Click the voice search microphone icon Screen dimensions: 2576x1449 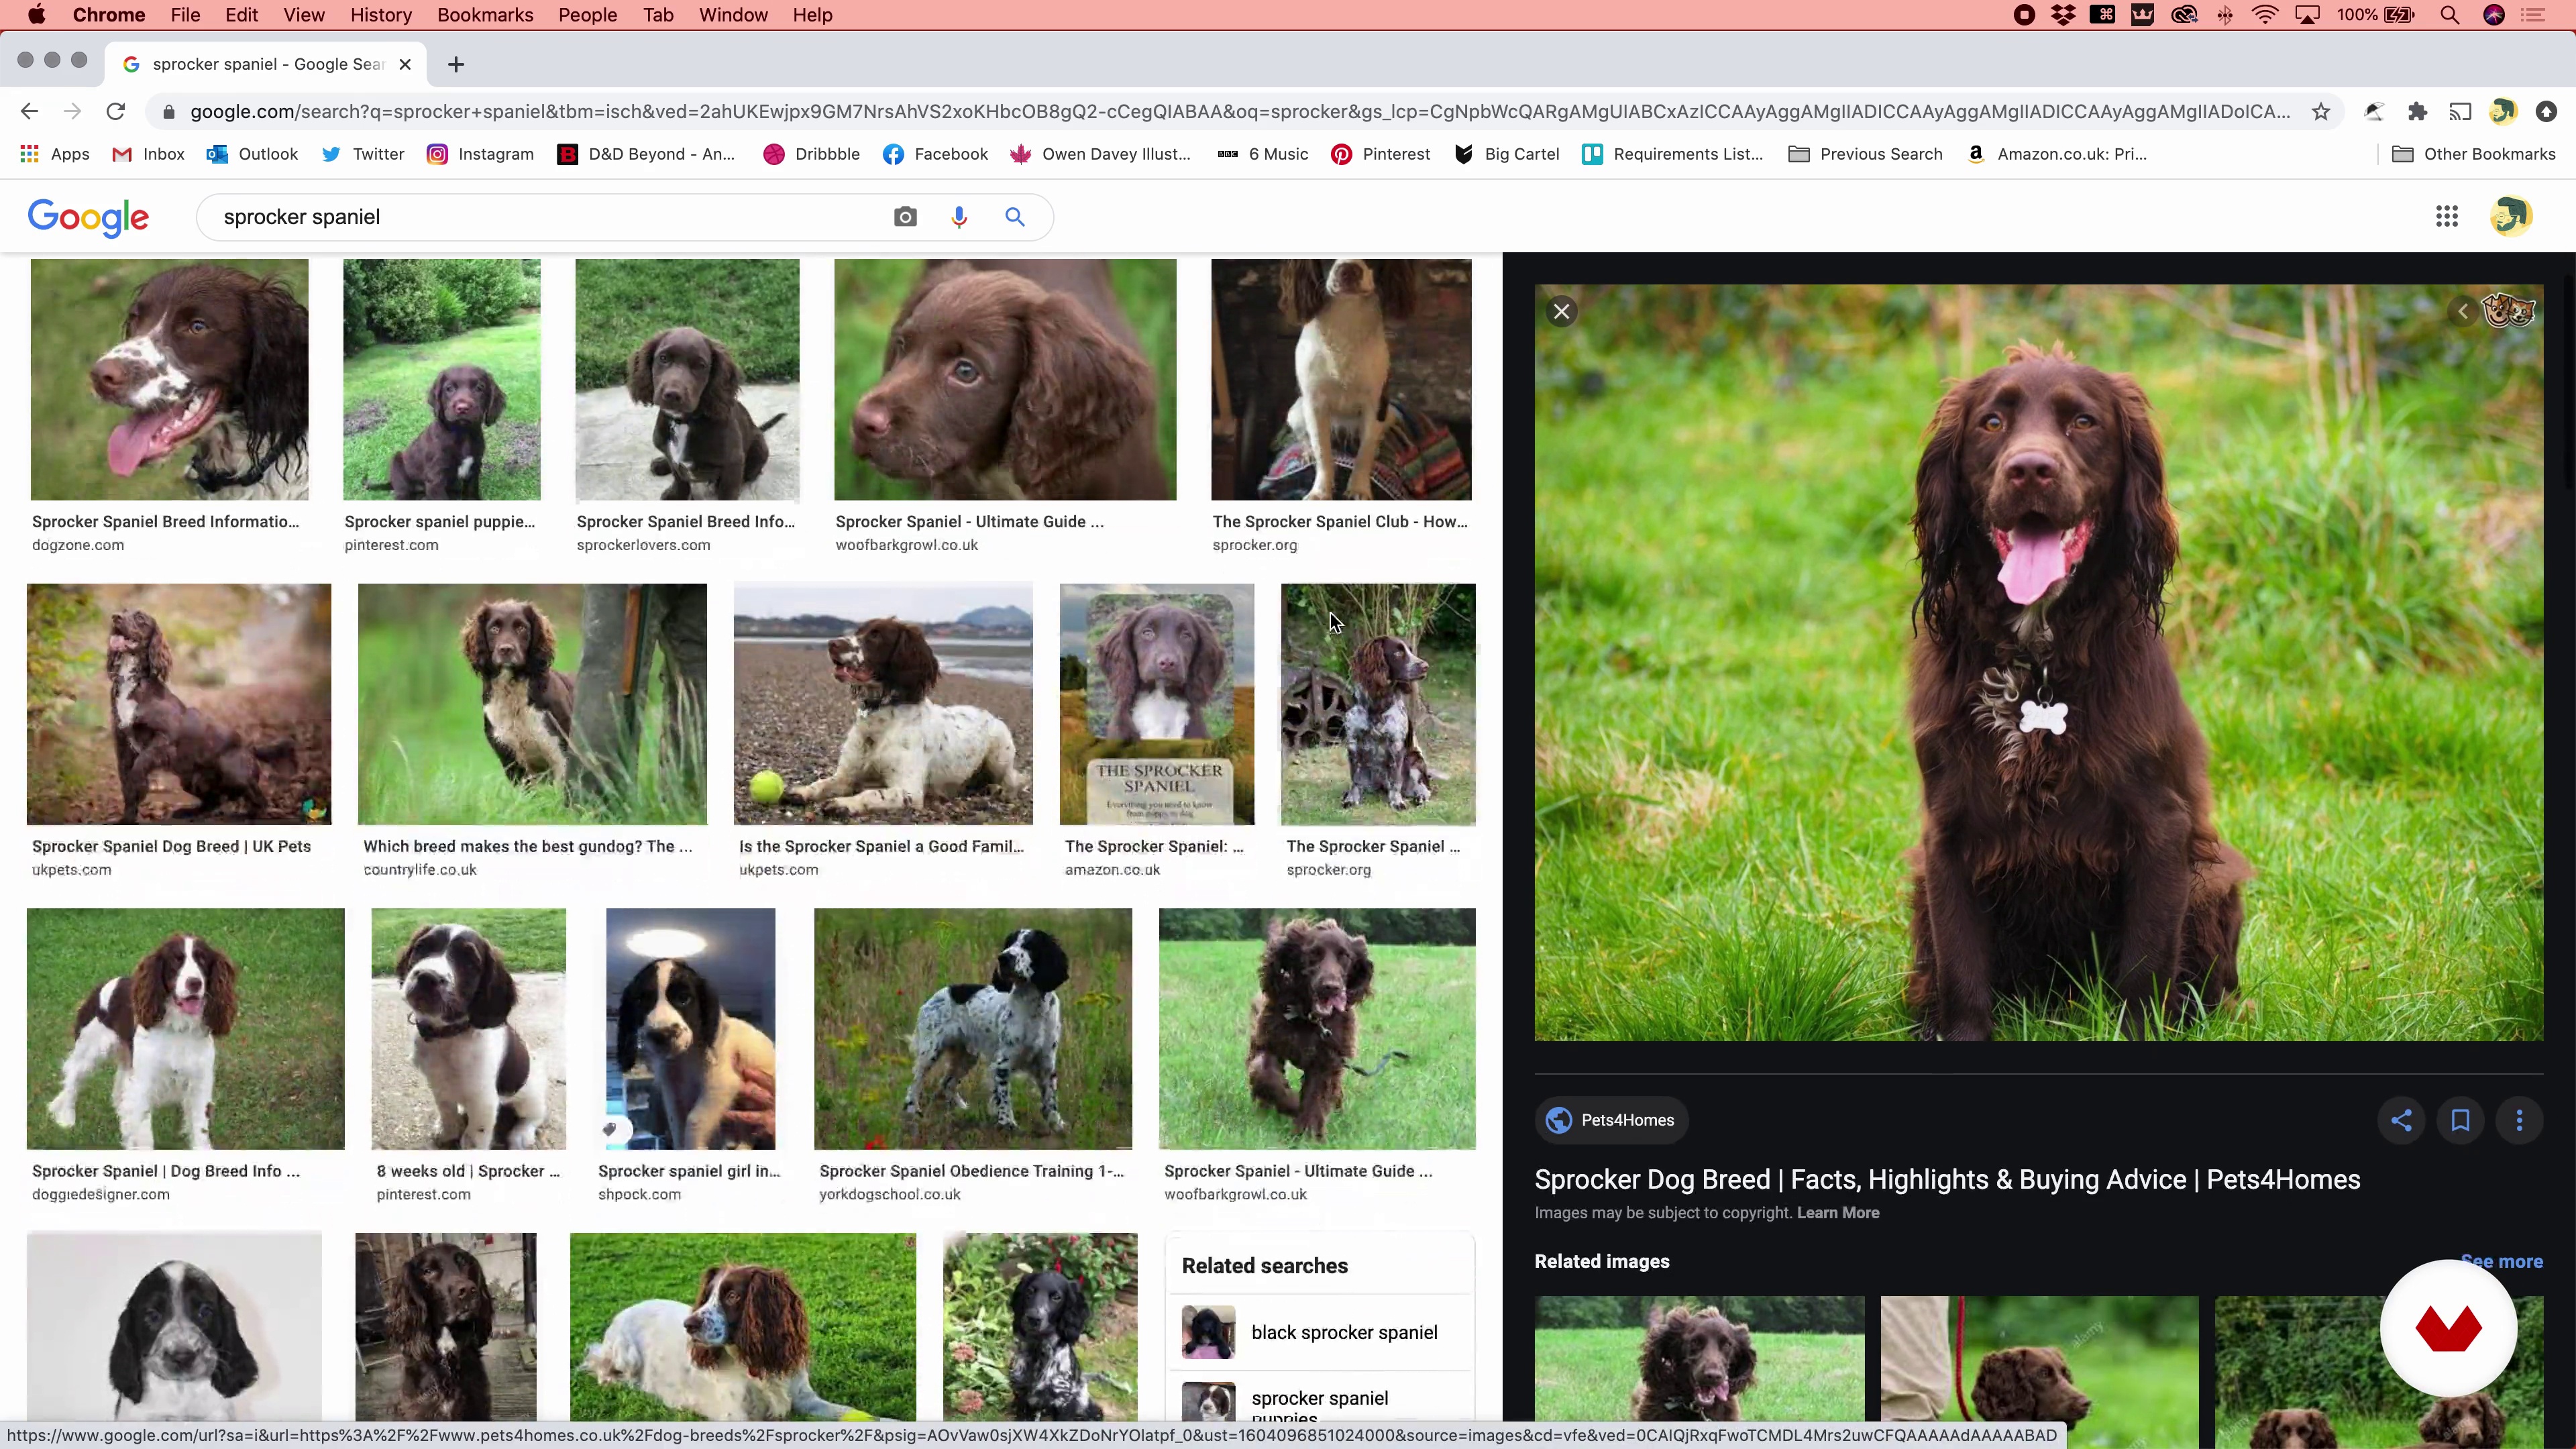pyautogui.click(x=959, y=217)
